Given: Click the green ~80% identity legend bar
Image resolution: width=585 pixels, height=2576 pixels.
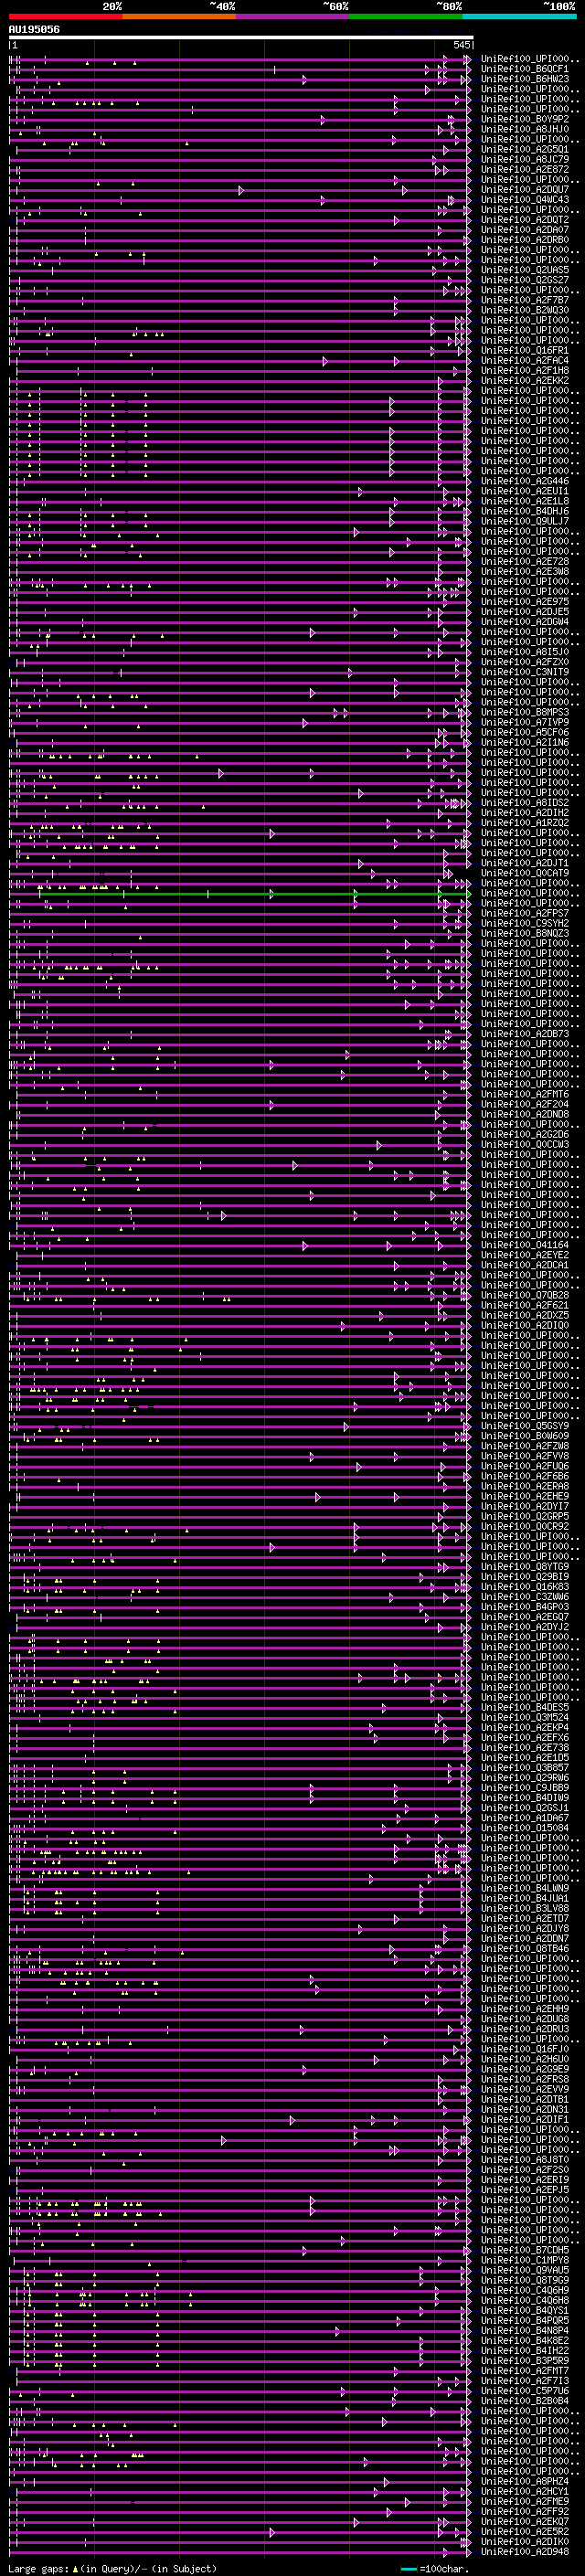Looking at the screenshot, I should [x=406, y=16].
